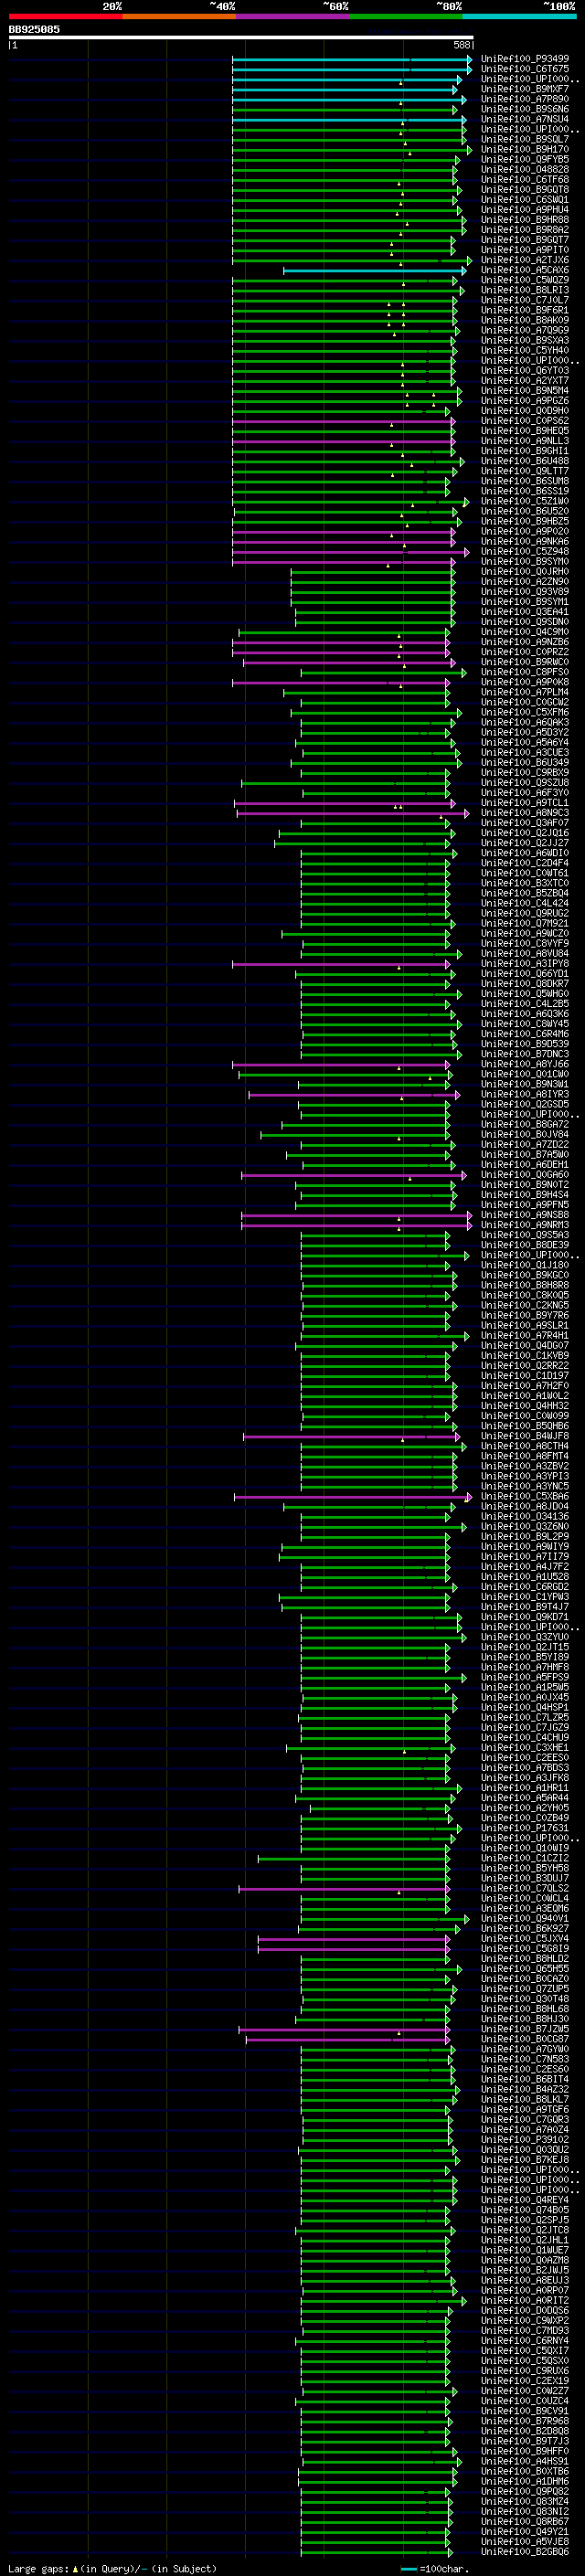Click the cyan ~100% identity legend segment
This screenshot has width=585, height=2576.
tap(520, 16)
